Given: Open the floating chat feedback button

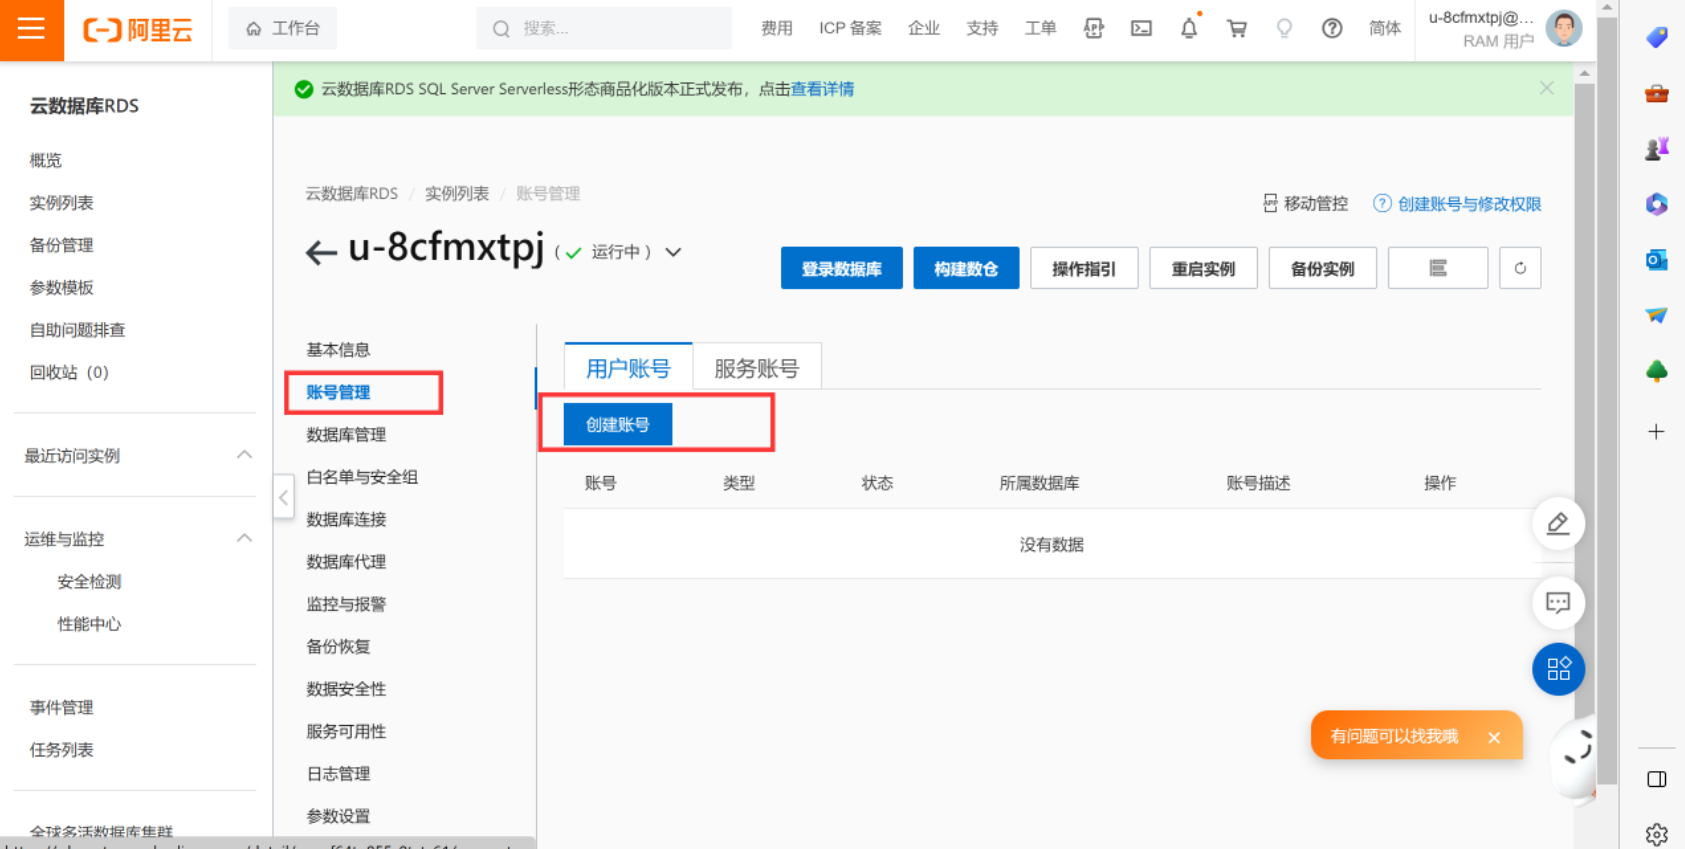Looking at the screenshot, I should click(1558, 602).
